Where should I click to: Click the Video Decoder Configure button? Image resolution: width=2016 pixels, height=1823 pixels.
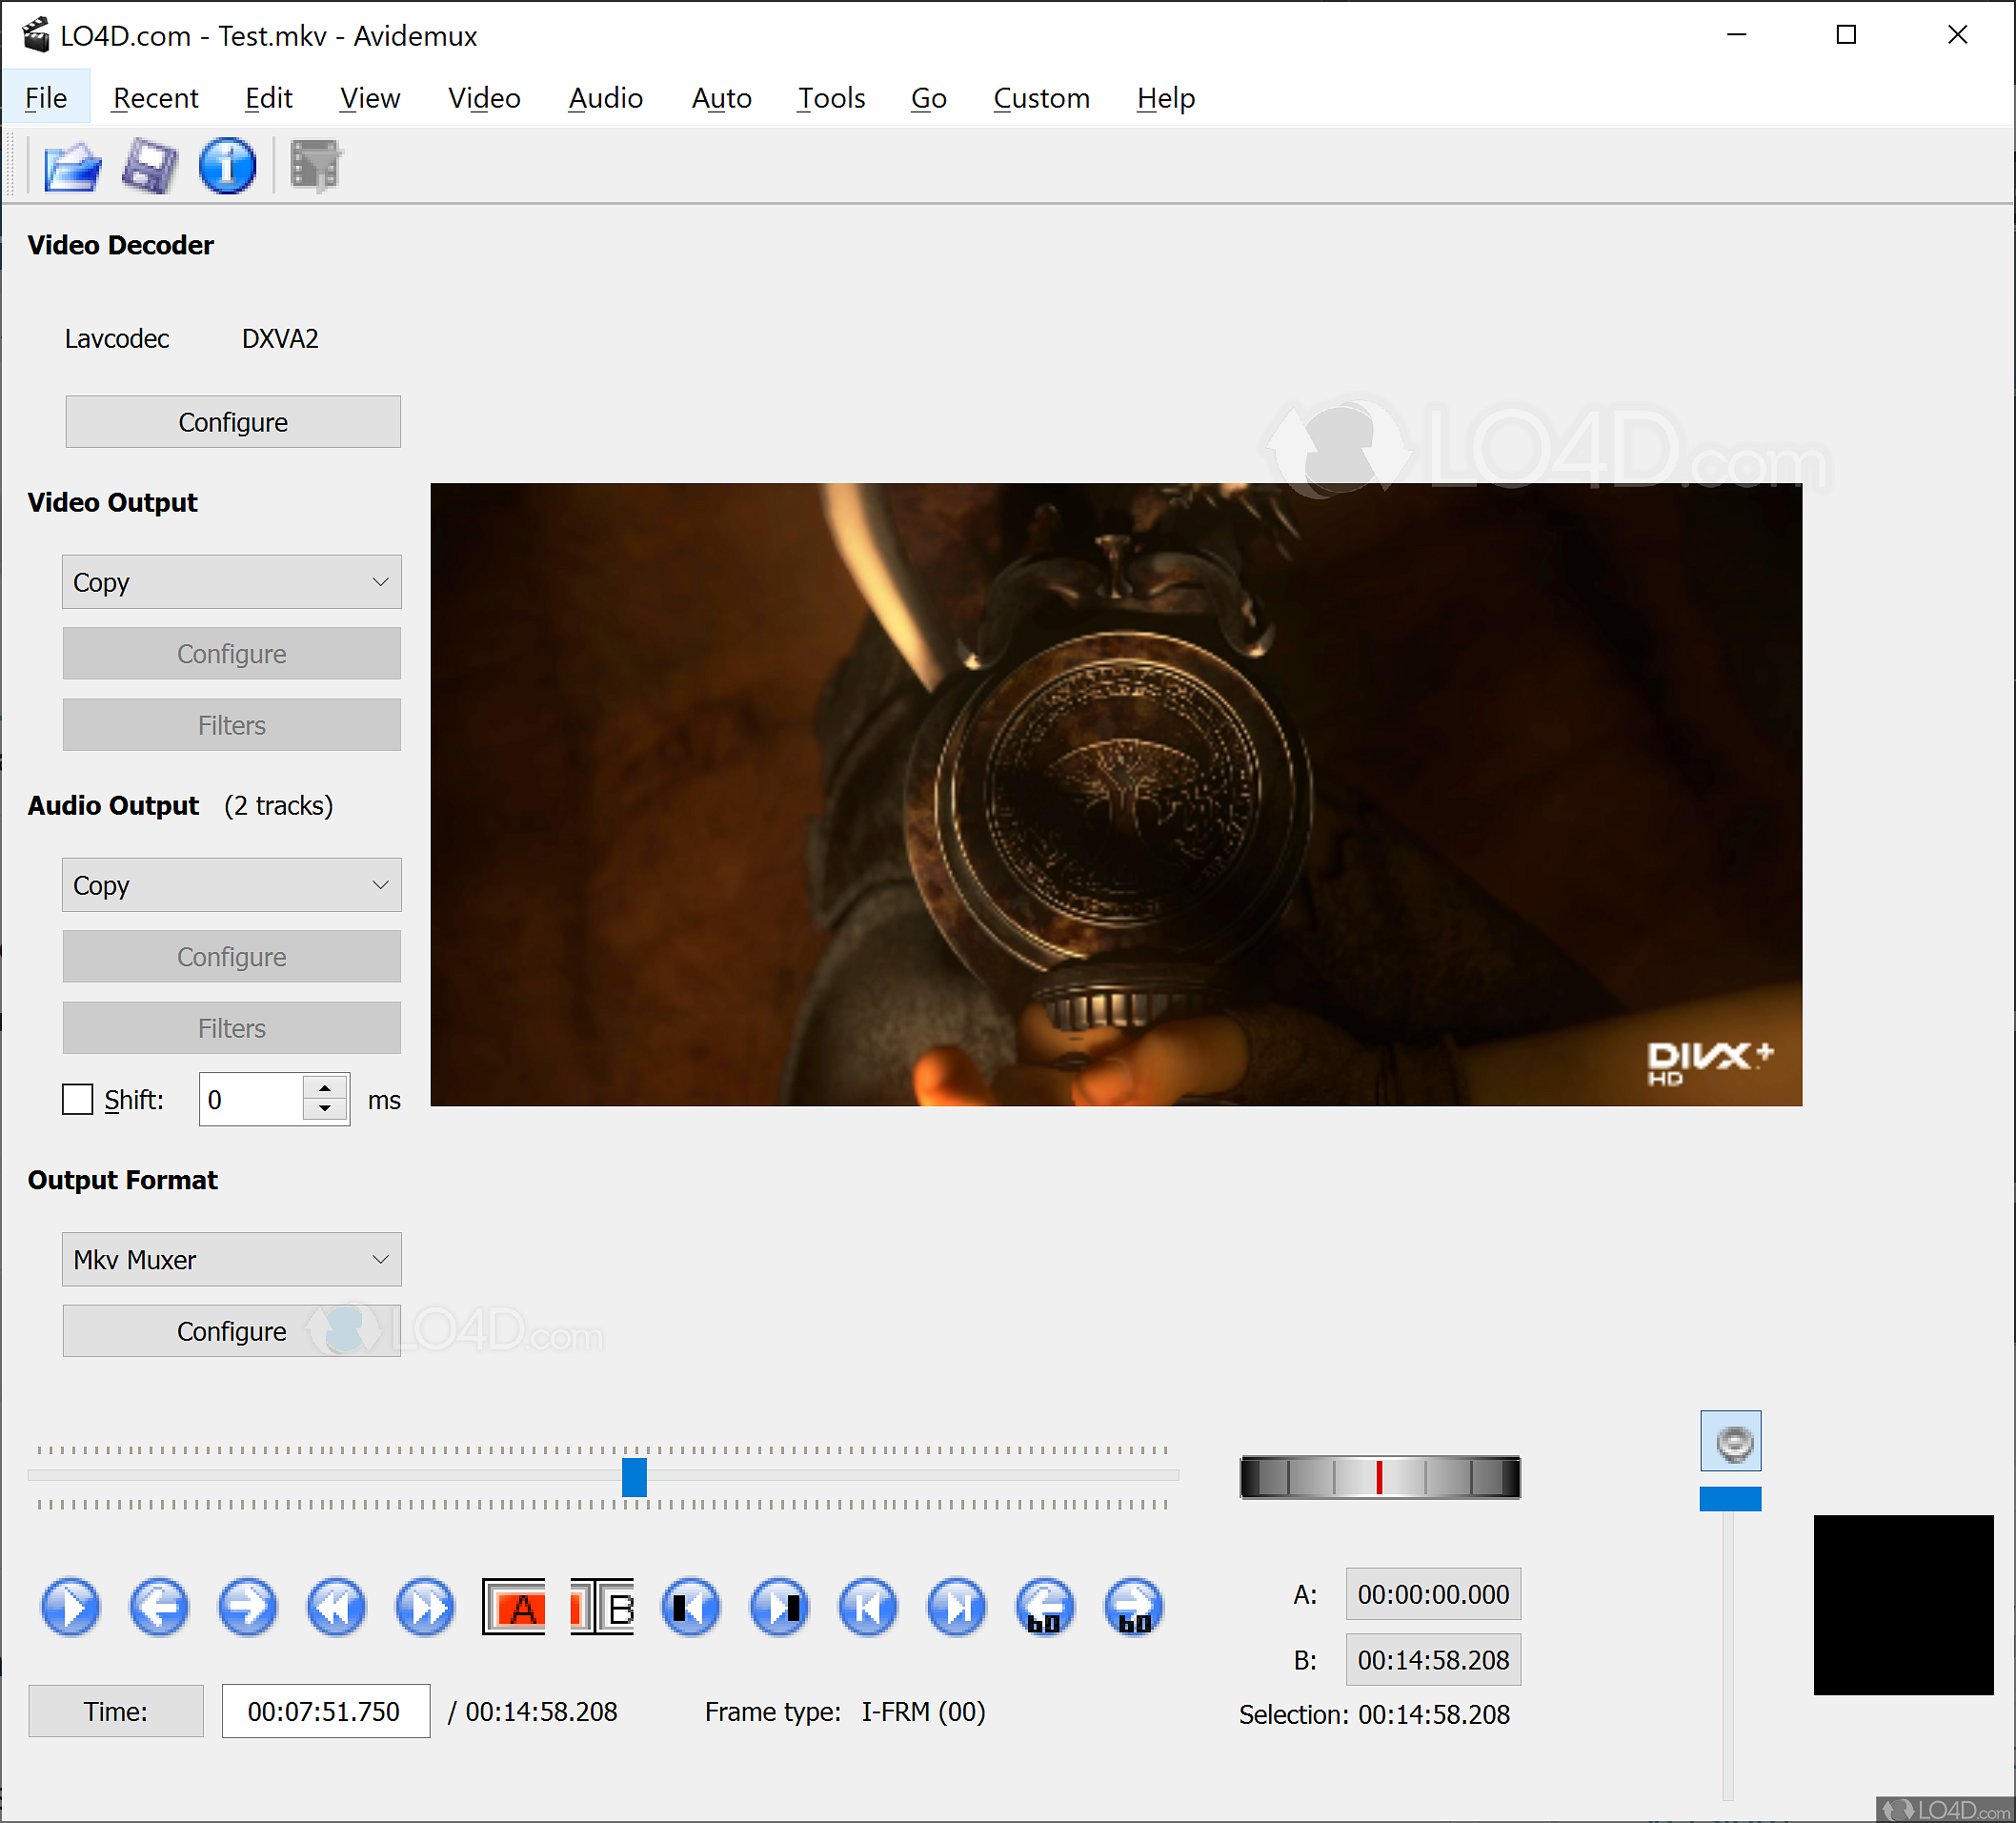233,422
